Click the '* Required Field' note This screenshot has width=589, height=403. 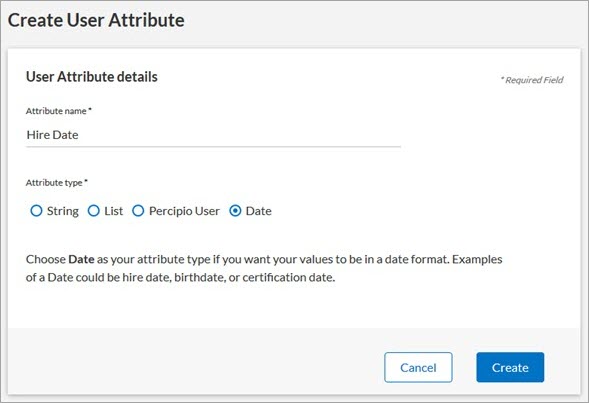[x=532, y=80]
